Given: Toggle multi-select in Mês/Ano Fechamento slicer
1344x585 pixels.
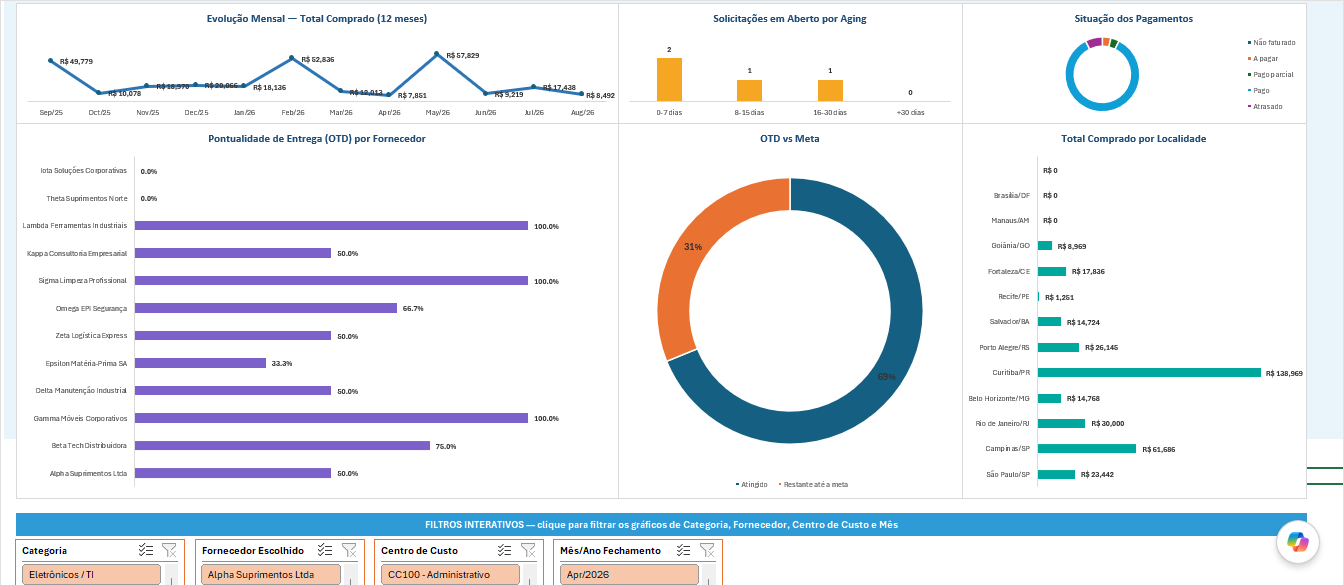Looking at the screenshot, I should pos(683,550).
